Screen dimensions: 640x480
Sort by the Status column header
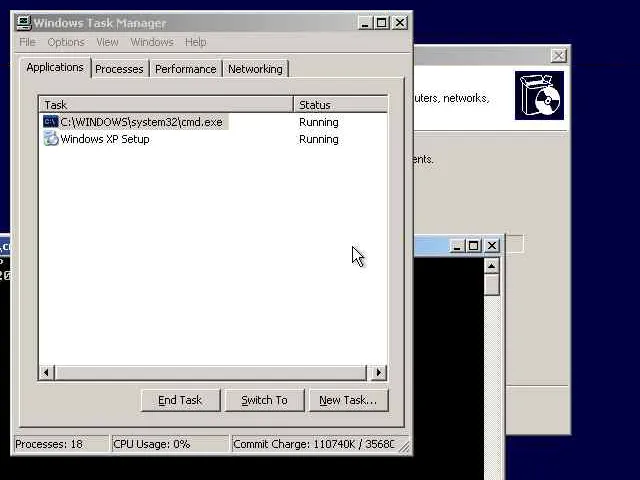(x=340, y=105)
